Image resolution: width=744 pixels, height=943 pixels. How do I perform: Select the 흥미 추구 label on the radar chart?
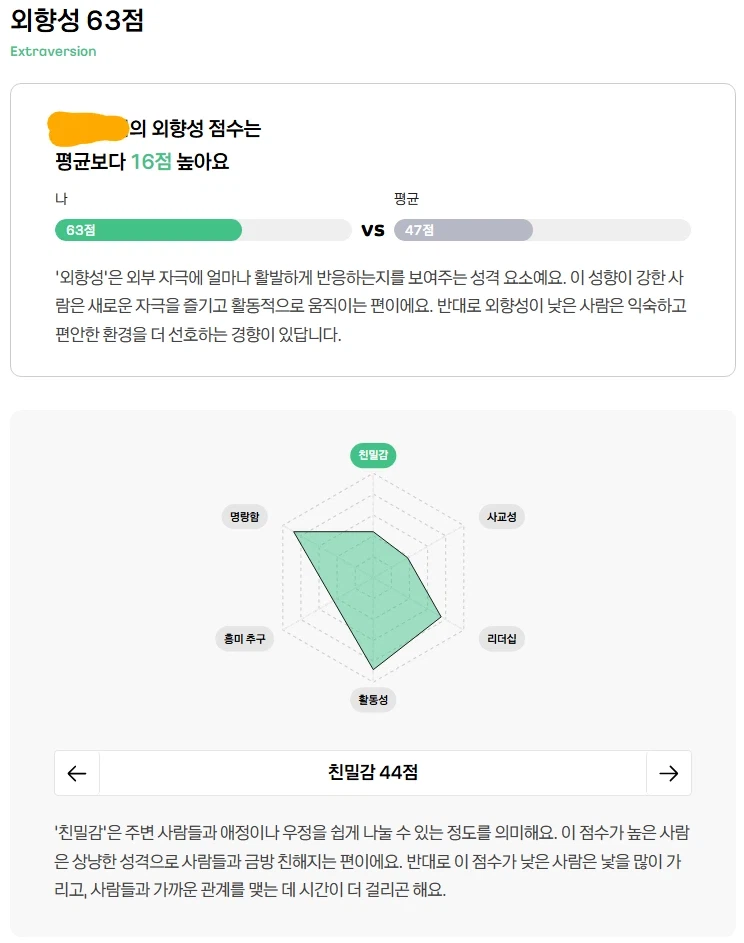(x=243, y=639)
